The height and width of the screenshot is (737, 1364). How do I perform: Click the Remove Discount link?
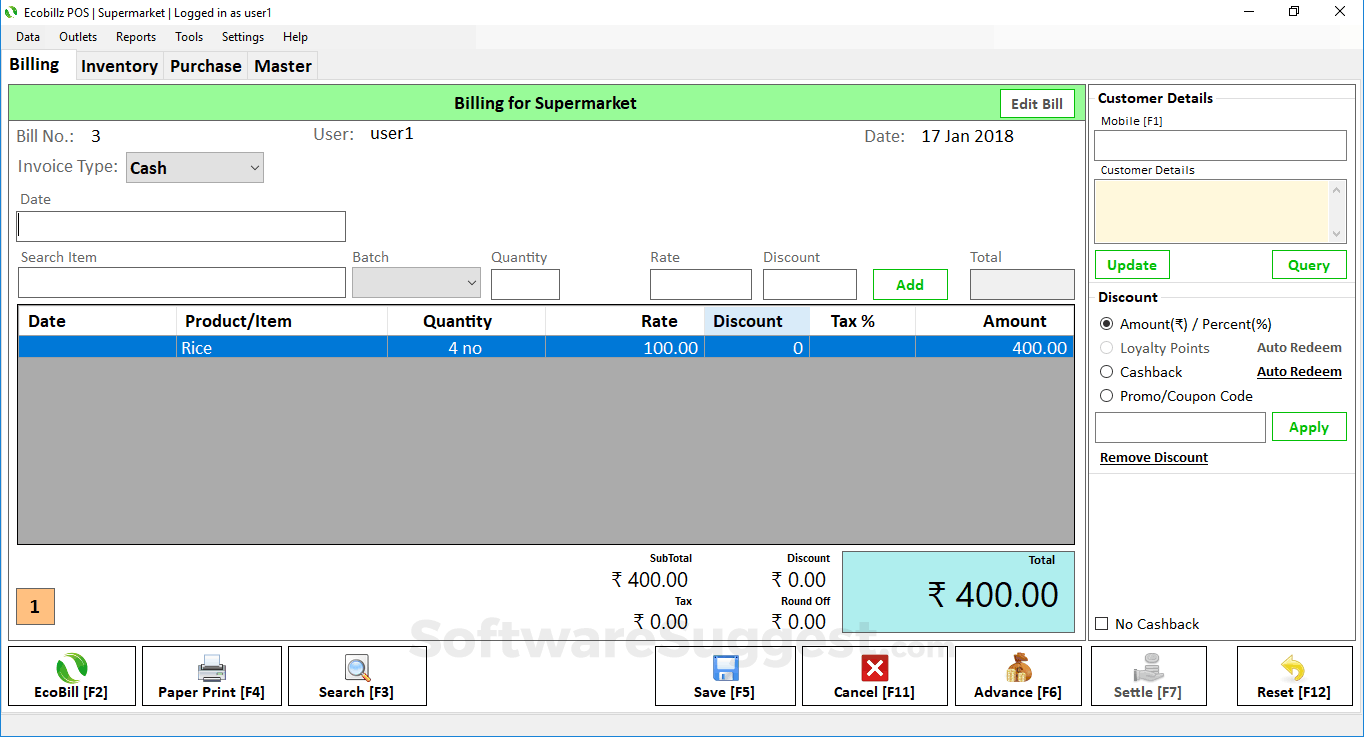pos(1153,457)
